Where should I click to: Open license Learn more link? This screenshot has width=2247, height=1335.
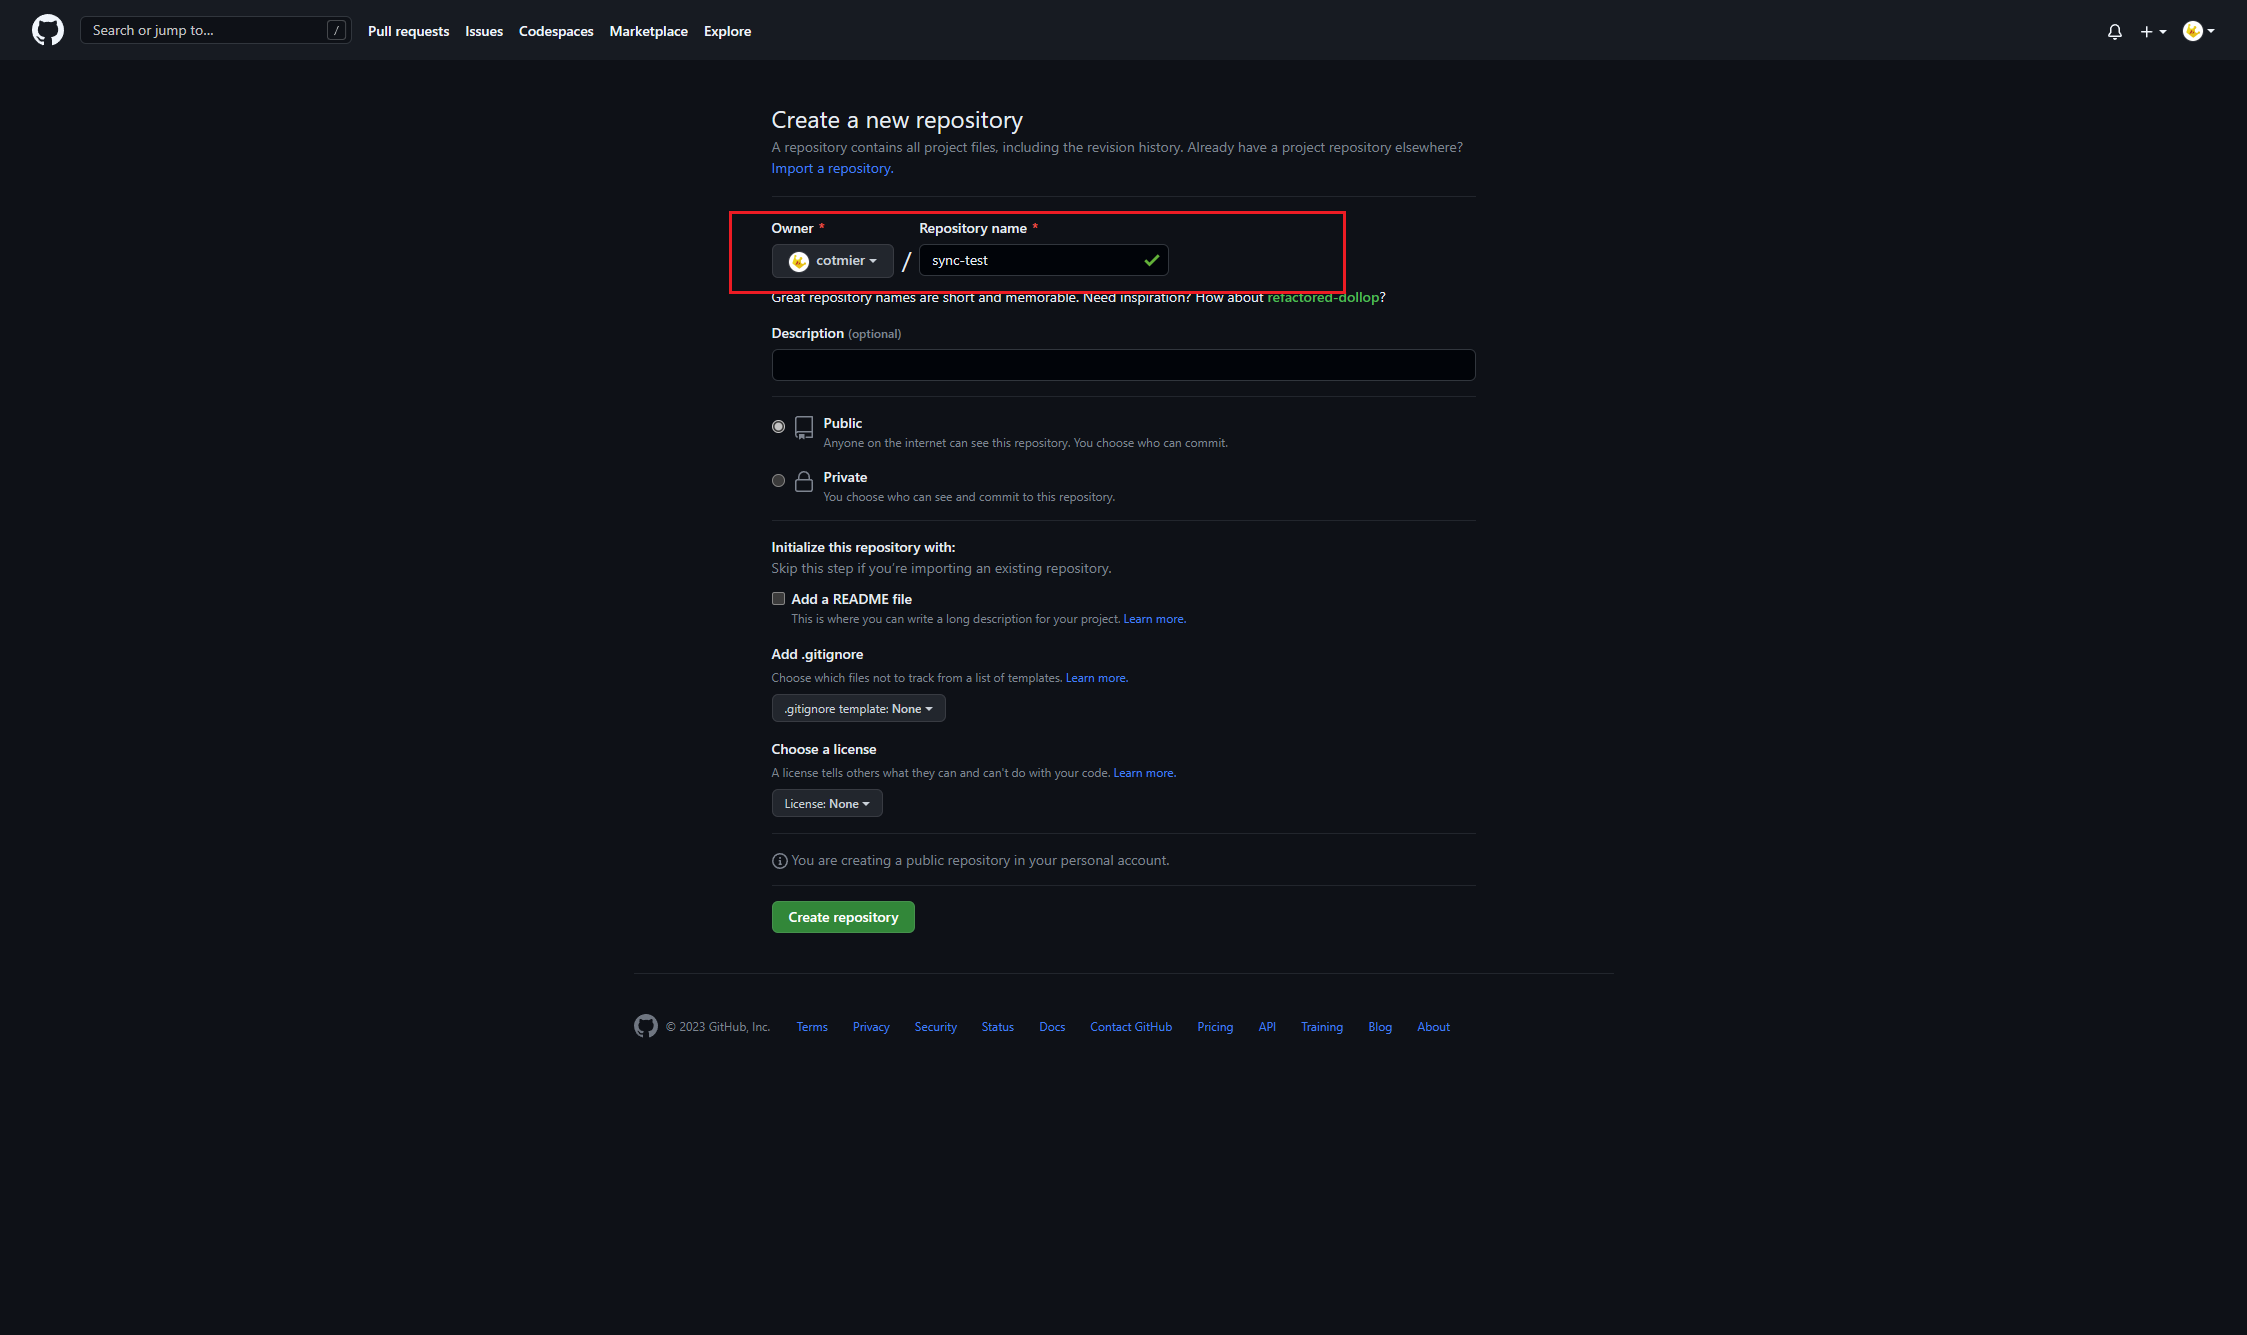tap(1144, 773)
